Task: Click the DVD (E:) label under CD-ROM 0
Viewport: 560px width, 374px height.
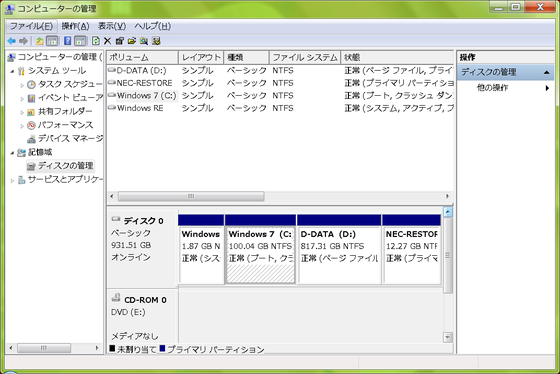Action: pyautogui.click(x=128, y=312)
